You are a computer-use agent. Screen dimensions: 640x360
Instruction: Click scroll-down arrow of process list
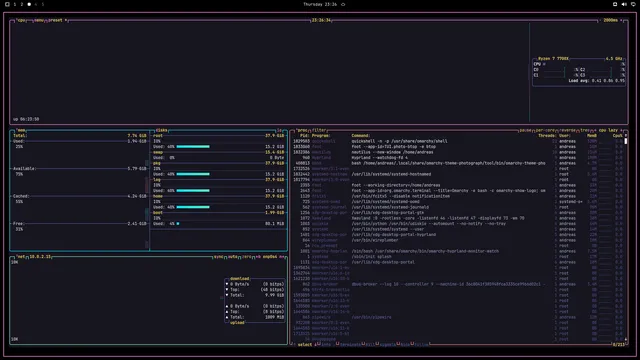[626, 339]
